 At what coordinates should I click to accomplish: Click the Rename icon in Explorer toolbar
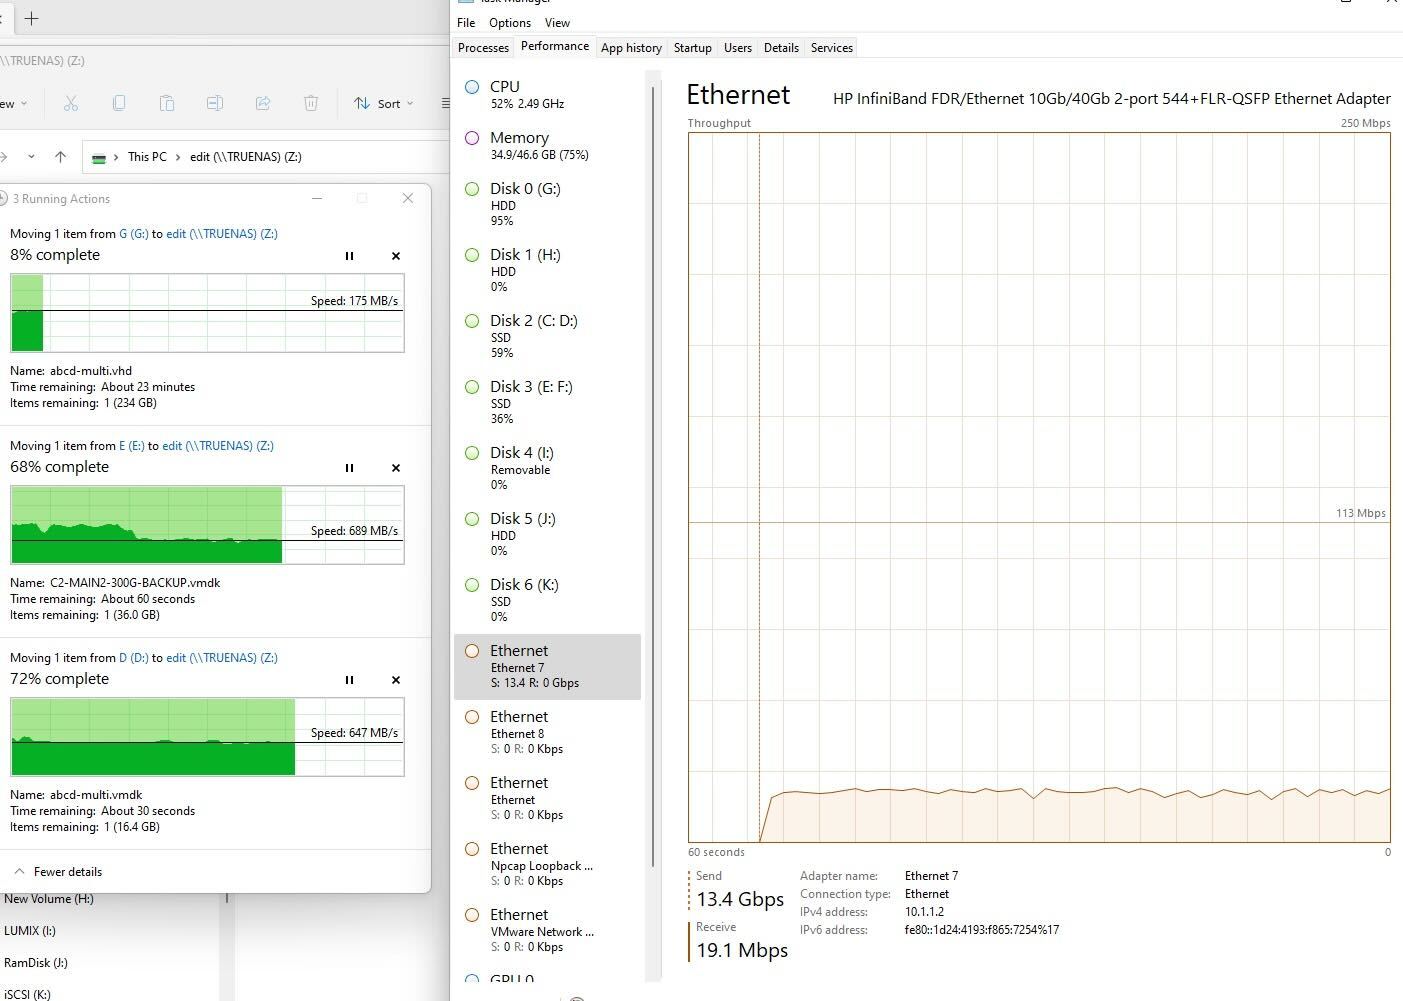coord(214,103)
